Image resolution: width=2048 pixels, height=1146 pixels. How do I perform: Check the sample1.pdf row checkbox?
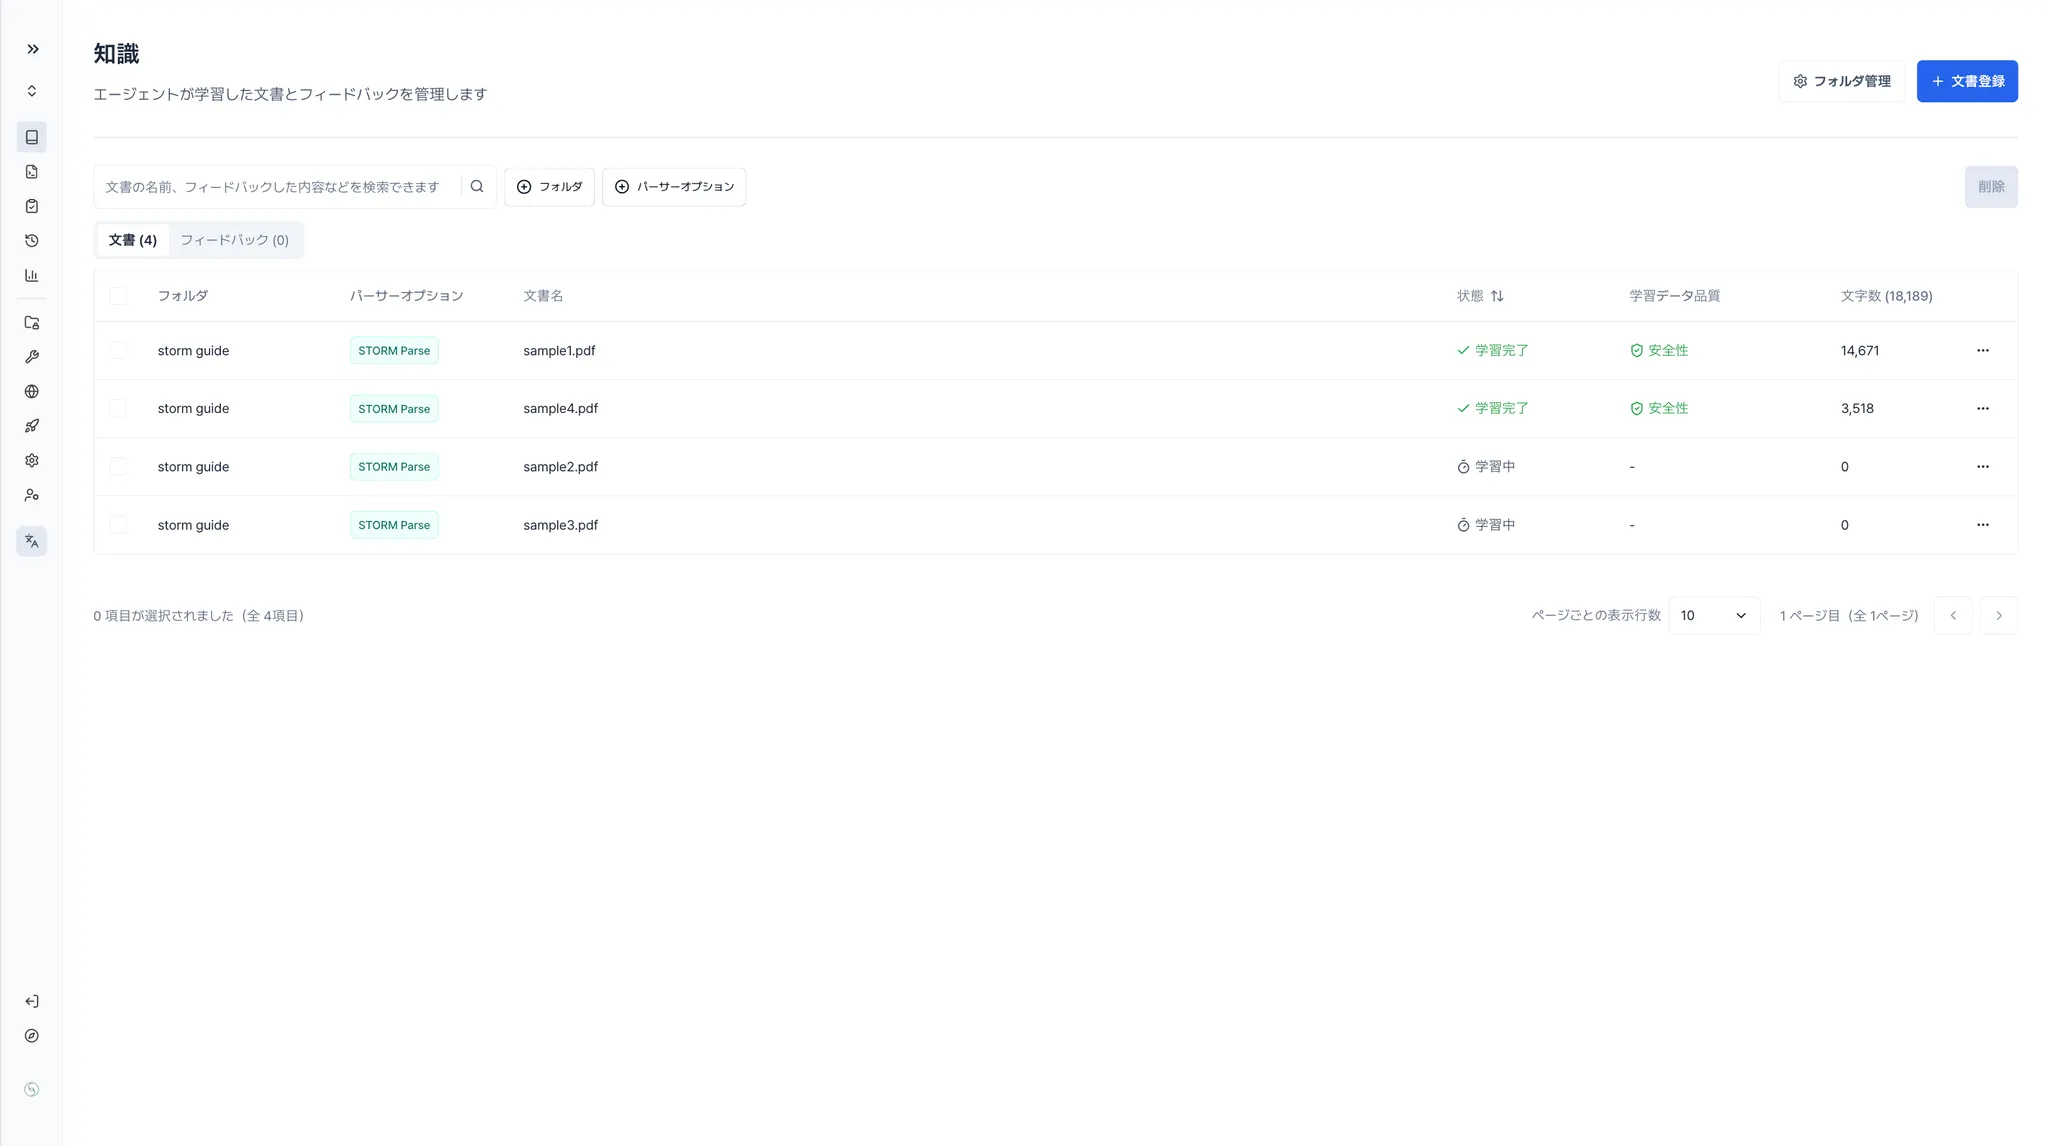(x=118, y=350)
